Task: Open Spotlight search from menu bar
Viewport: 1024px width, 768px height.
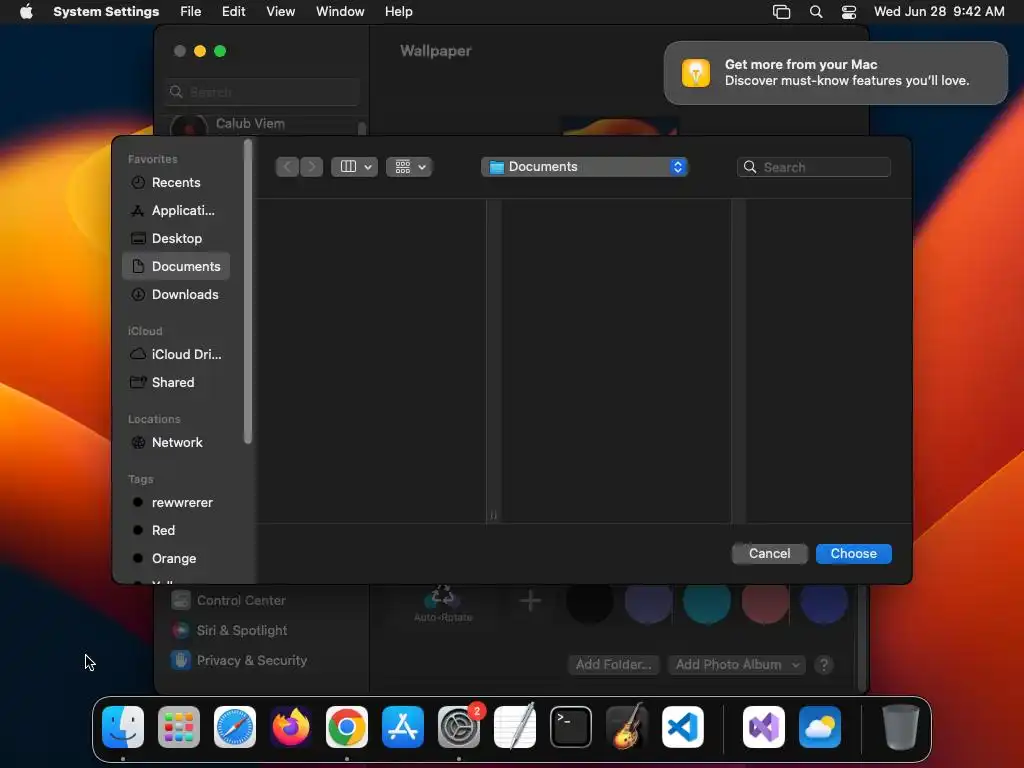Action: coord(816,12)
